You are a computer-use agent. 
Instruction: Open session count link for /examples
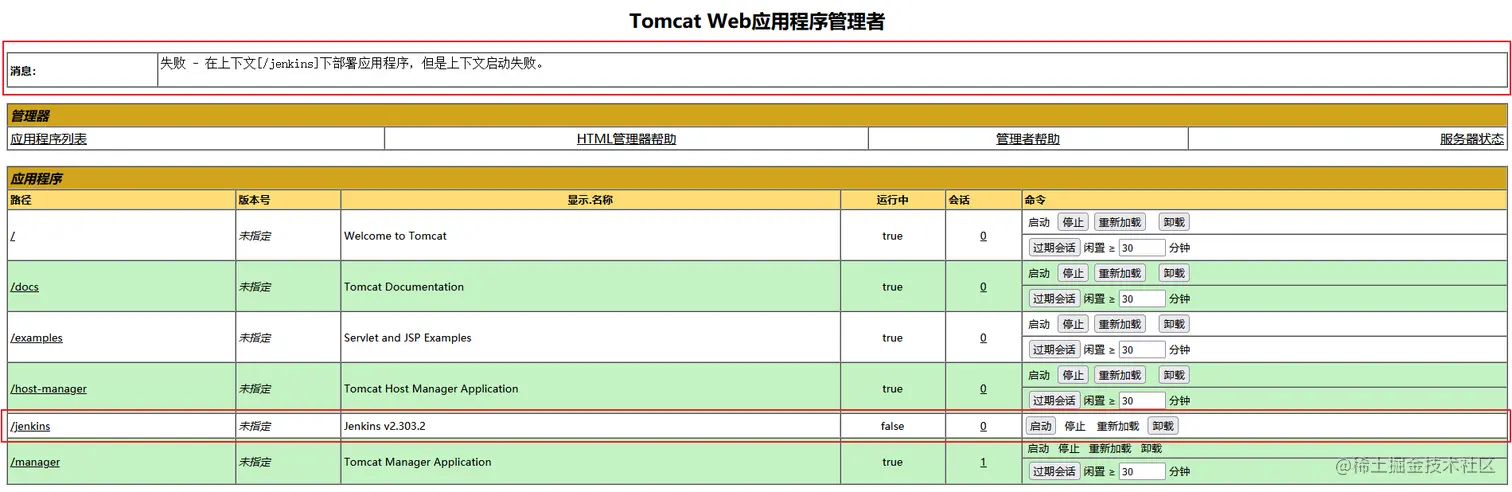[x=983, y=338]
